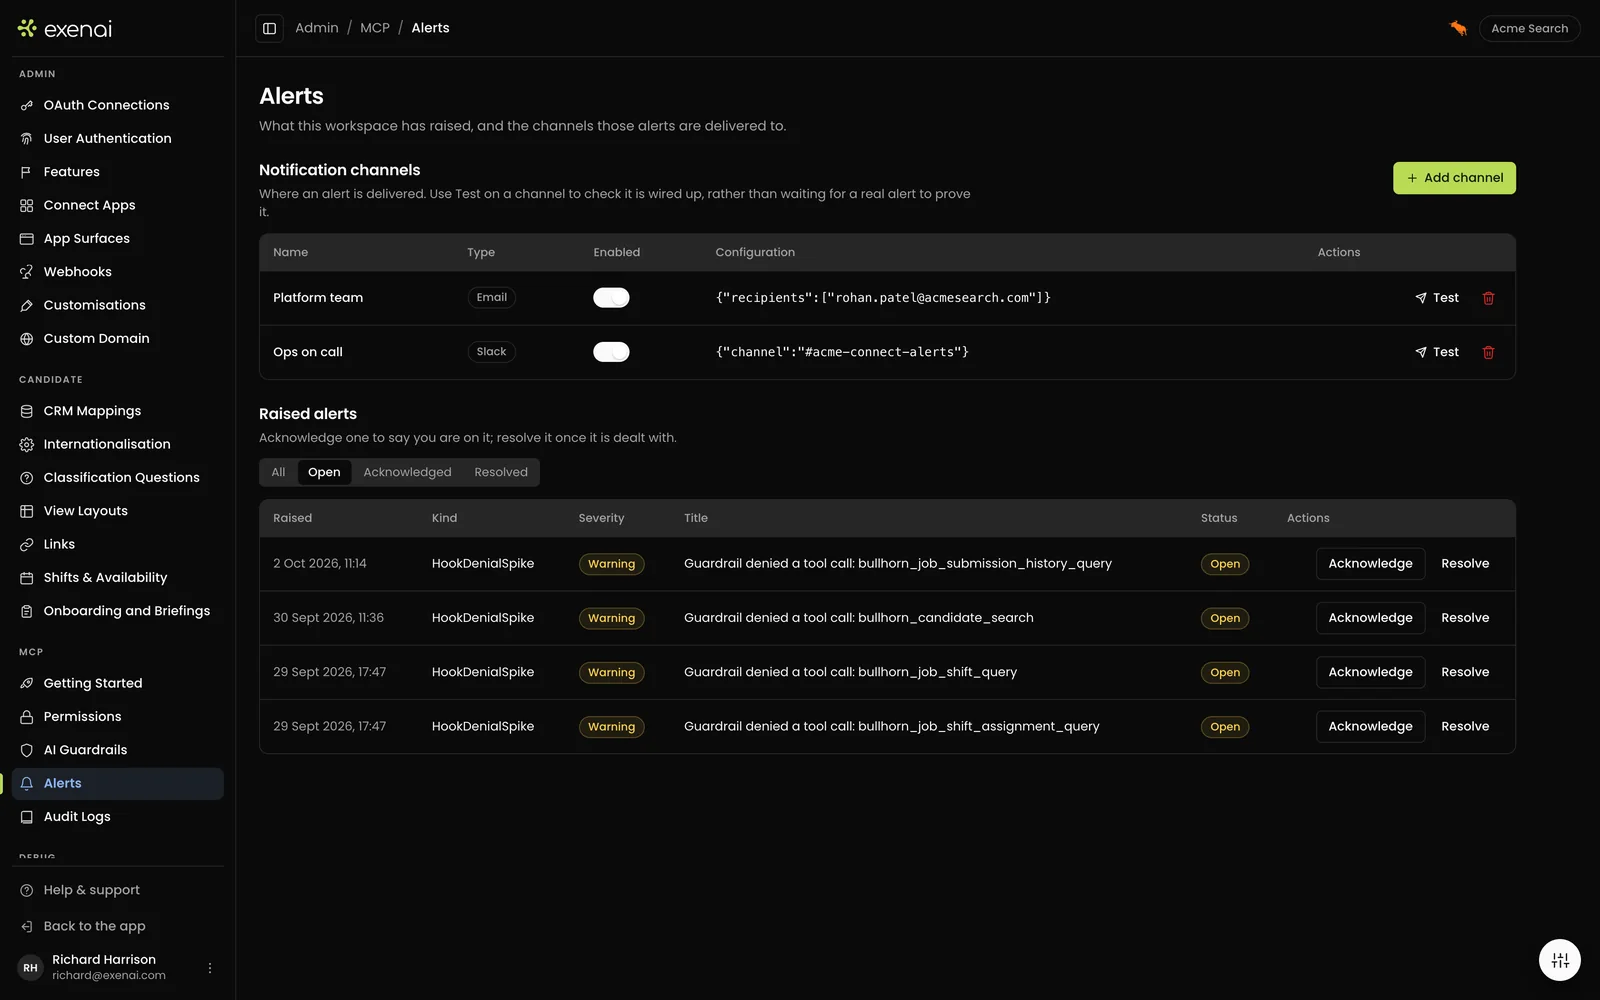
Task: Open the floating settings sliders button
Action: tap(1560, 960)
